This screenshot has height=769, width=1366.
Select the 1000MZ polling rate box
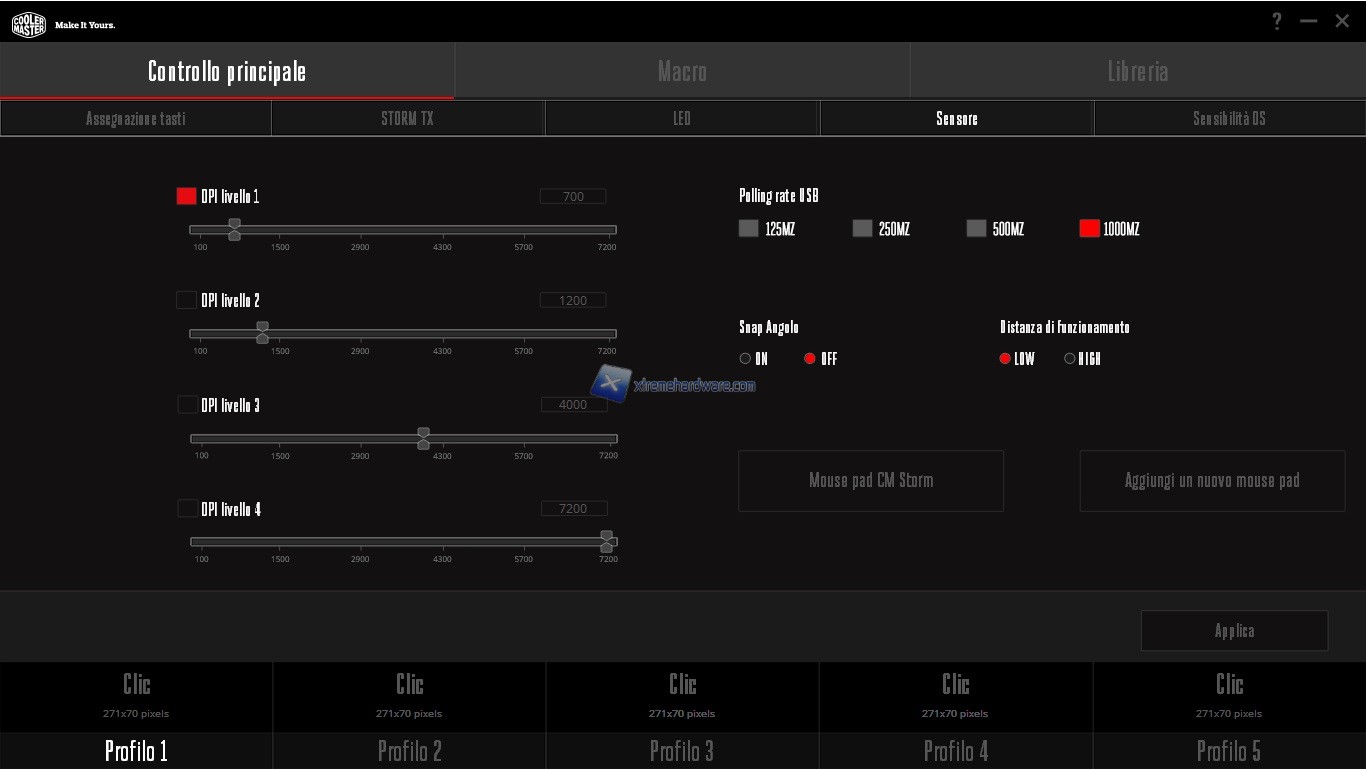click(x=1089, y=228)
